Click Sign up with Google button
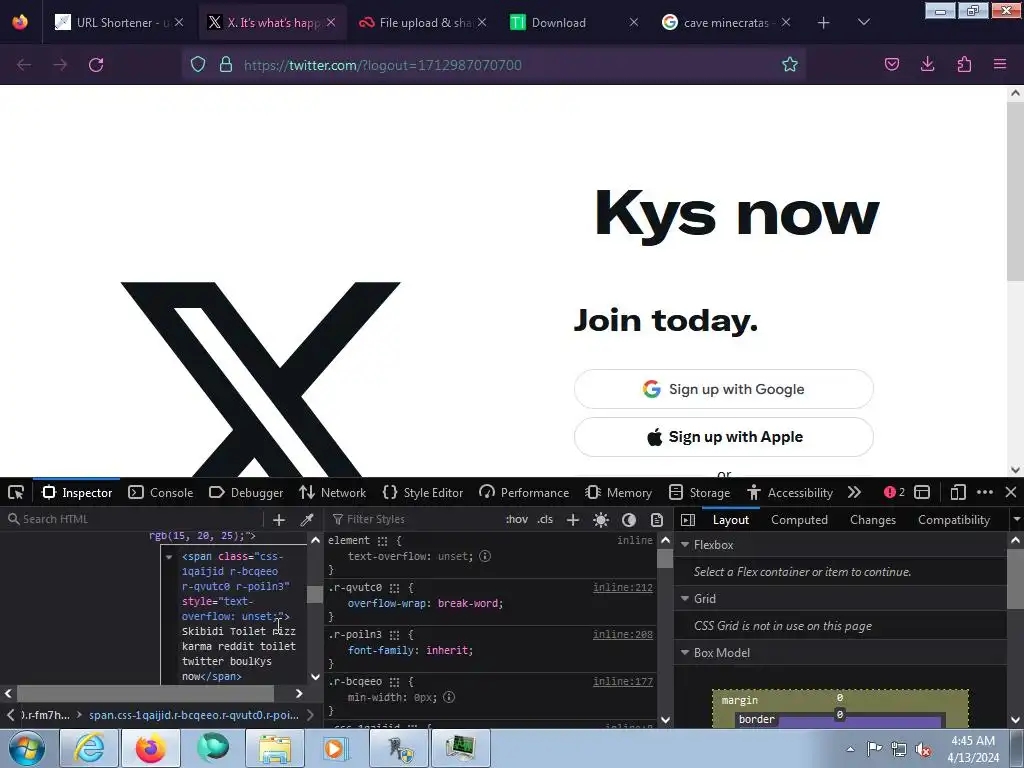Screen dimensions: 1024x768 point(724,389)
